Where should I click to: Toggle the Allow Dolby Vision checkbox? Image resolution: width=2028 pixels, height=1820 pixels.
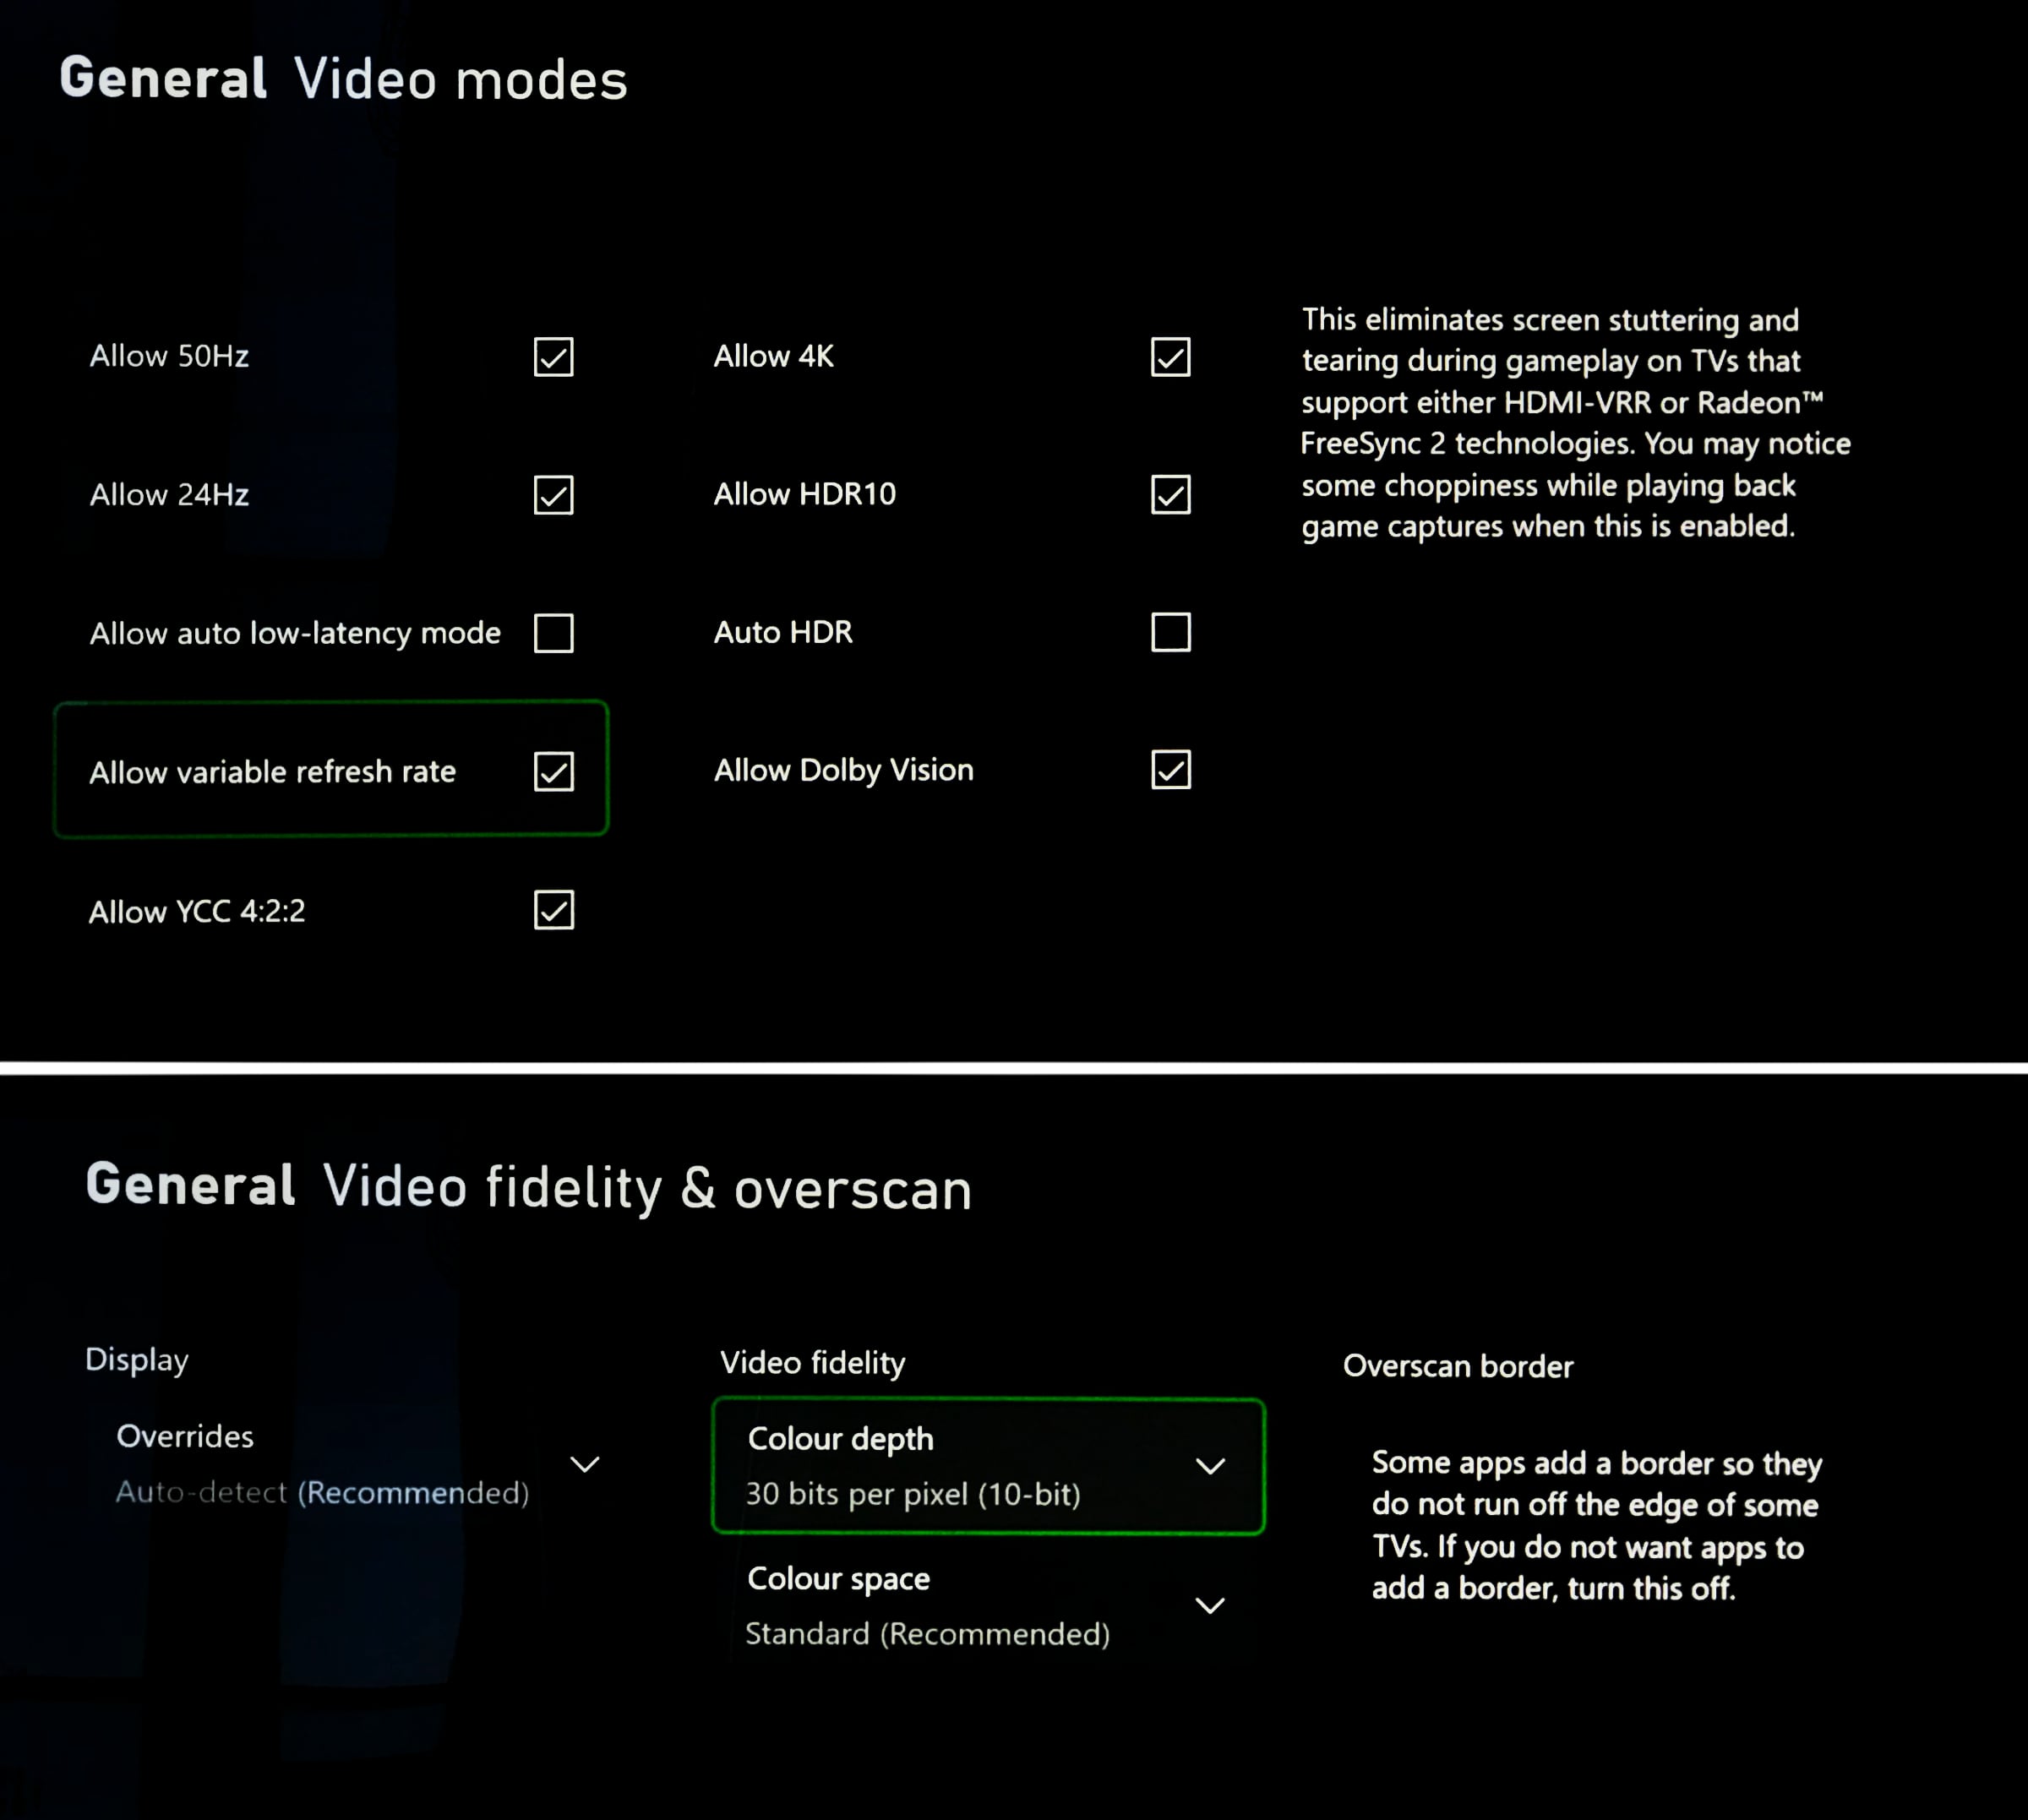1170,770
